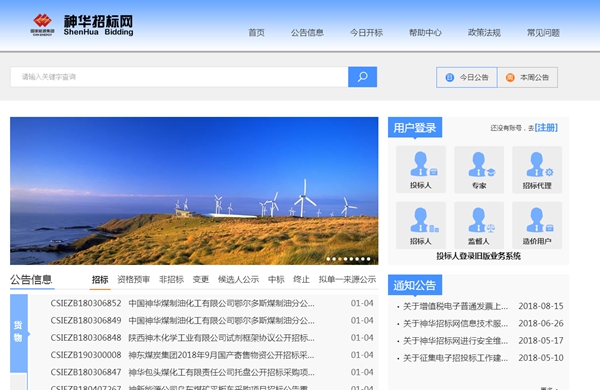Open announcement CSIEZB180306847
Image resolution: width=600 pixels, height=390 pixels.
pyautogui.click(x=212, y=372)
